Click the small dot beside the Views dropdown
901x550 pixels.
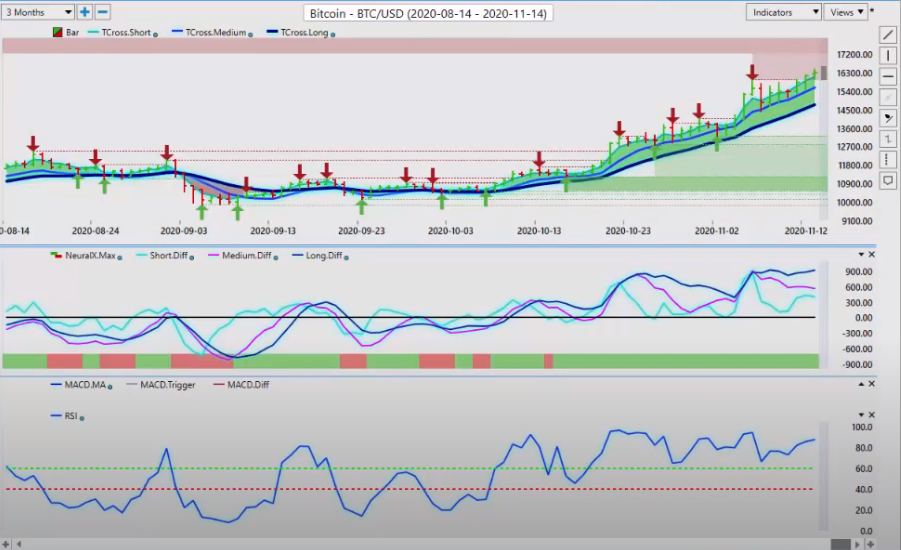click(872, 10)
